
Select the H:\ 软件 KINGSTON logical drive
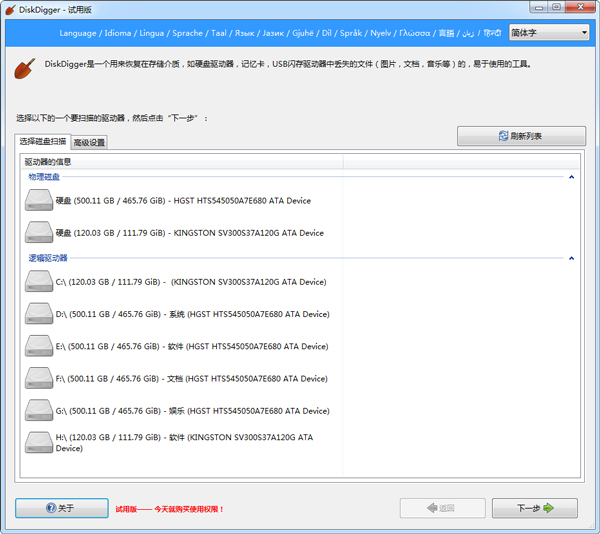183,443
